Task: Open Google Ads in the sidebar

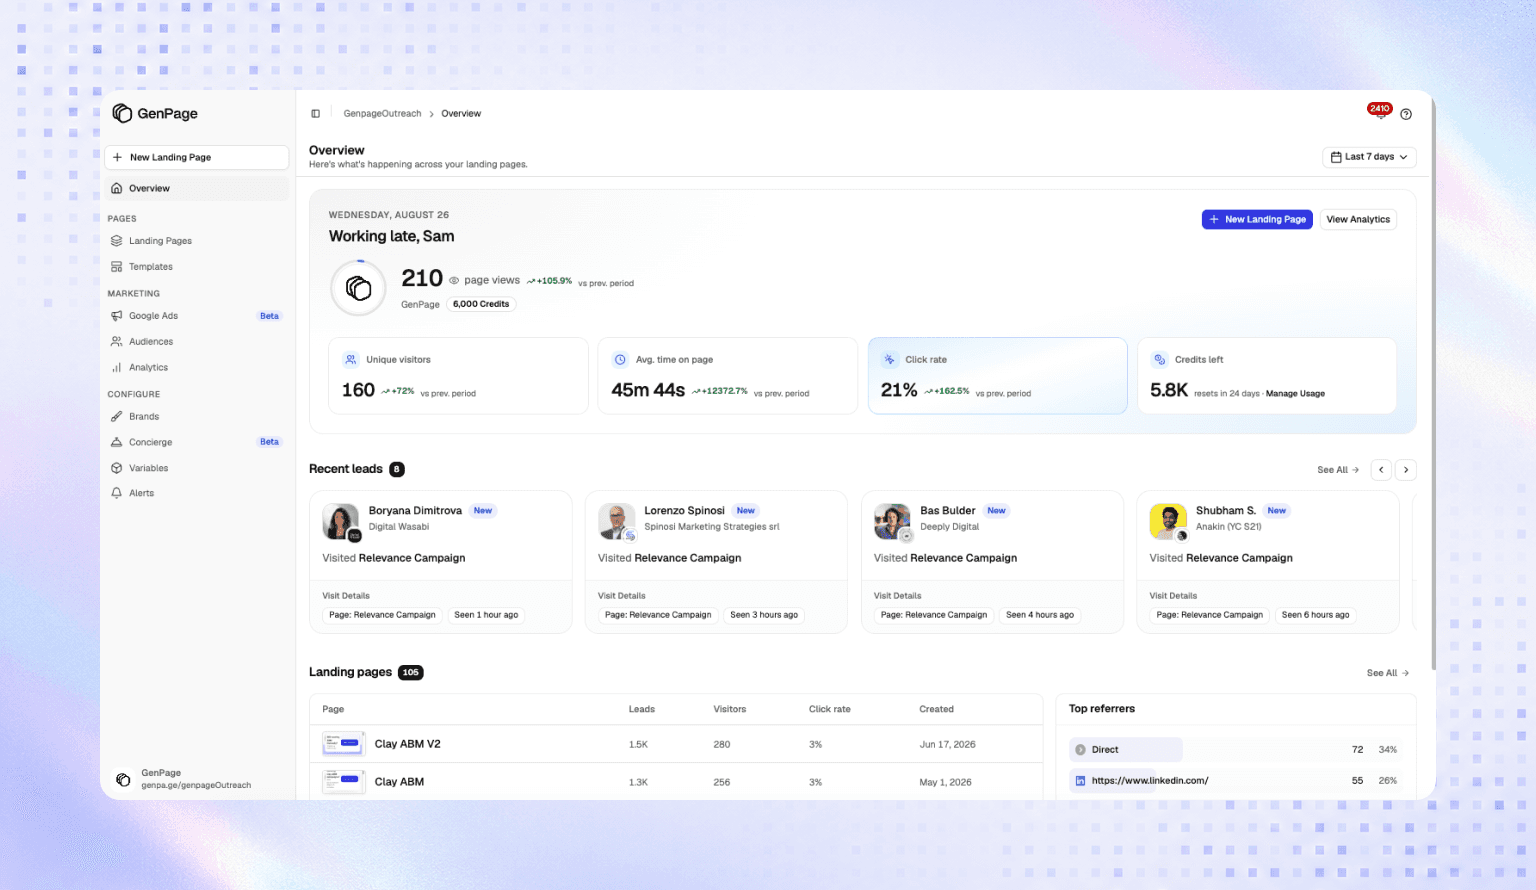Action: [196, 316]
